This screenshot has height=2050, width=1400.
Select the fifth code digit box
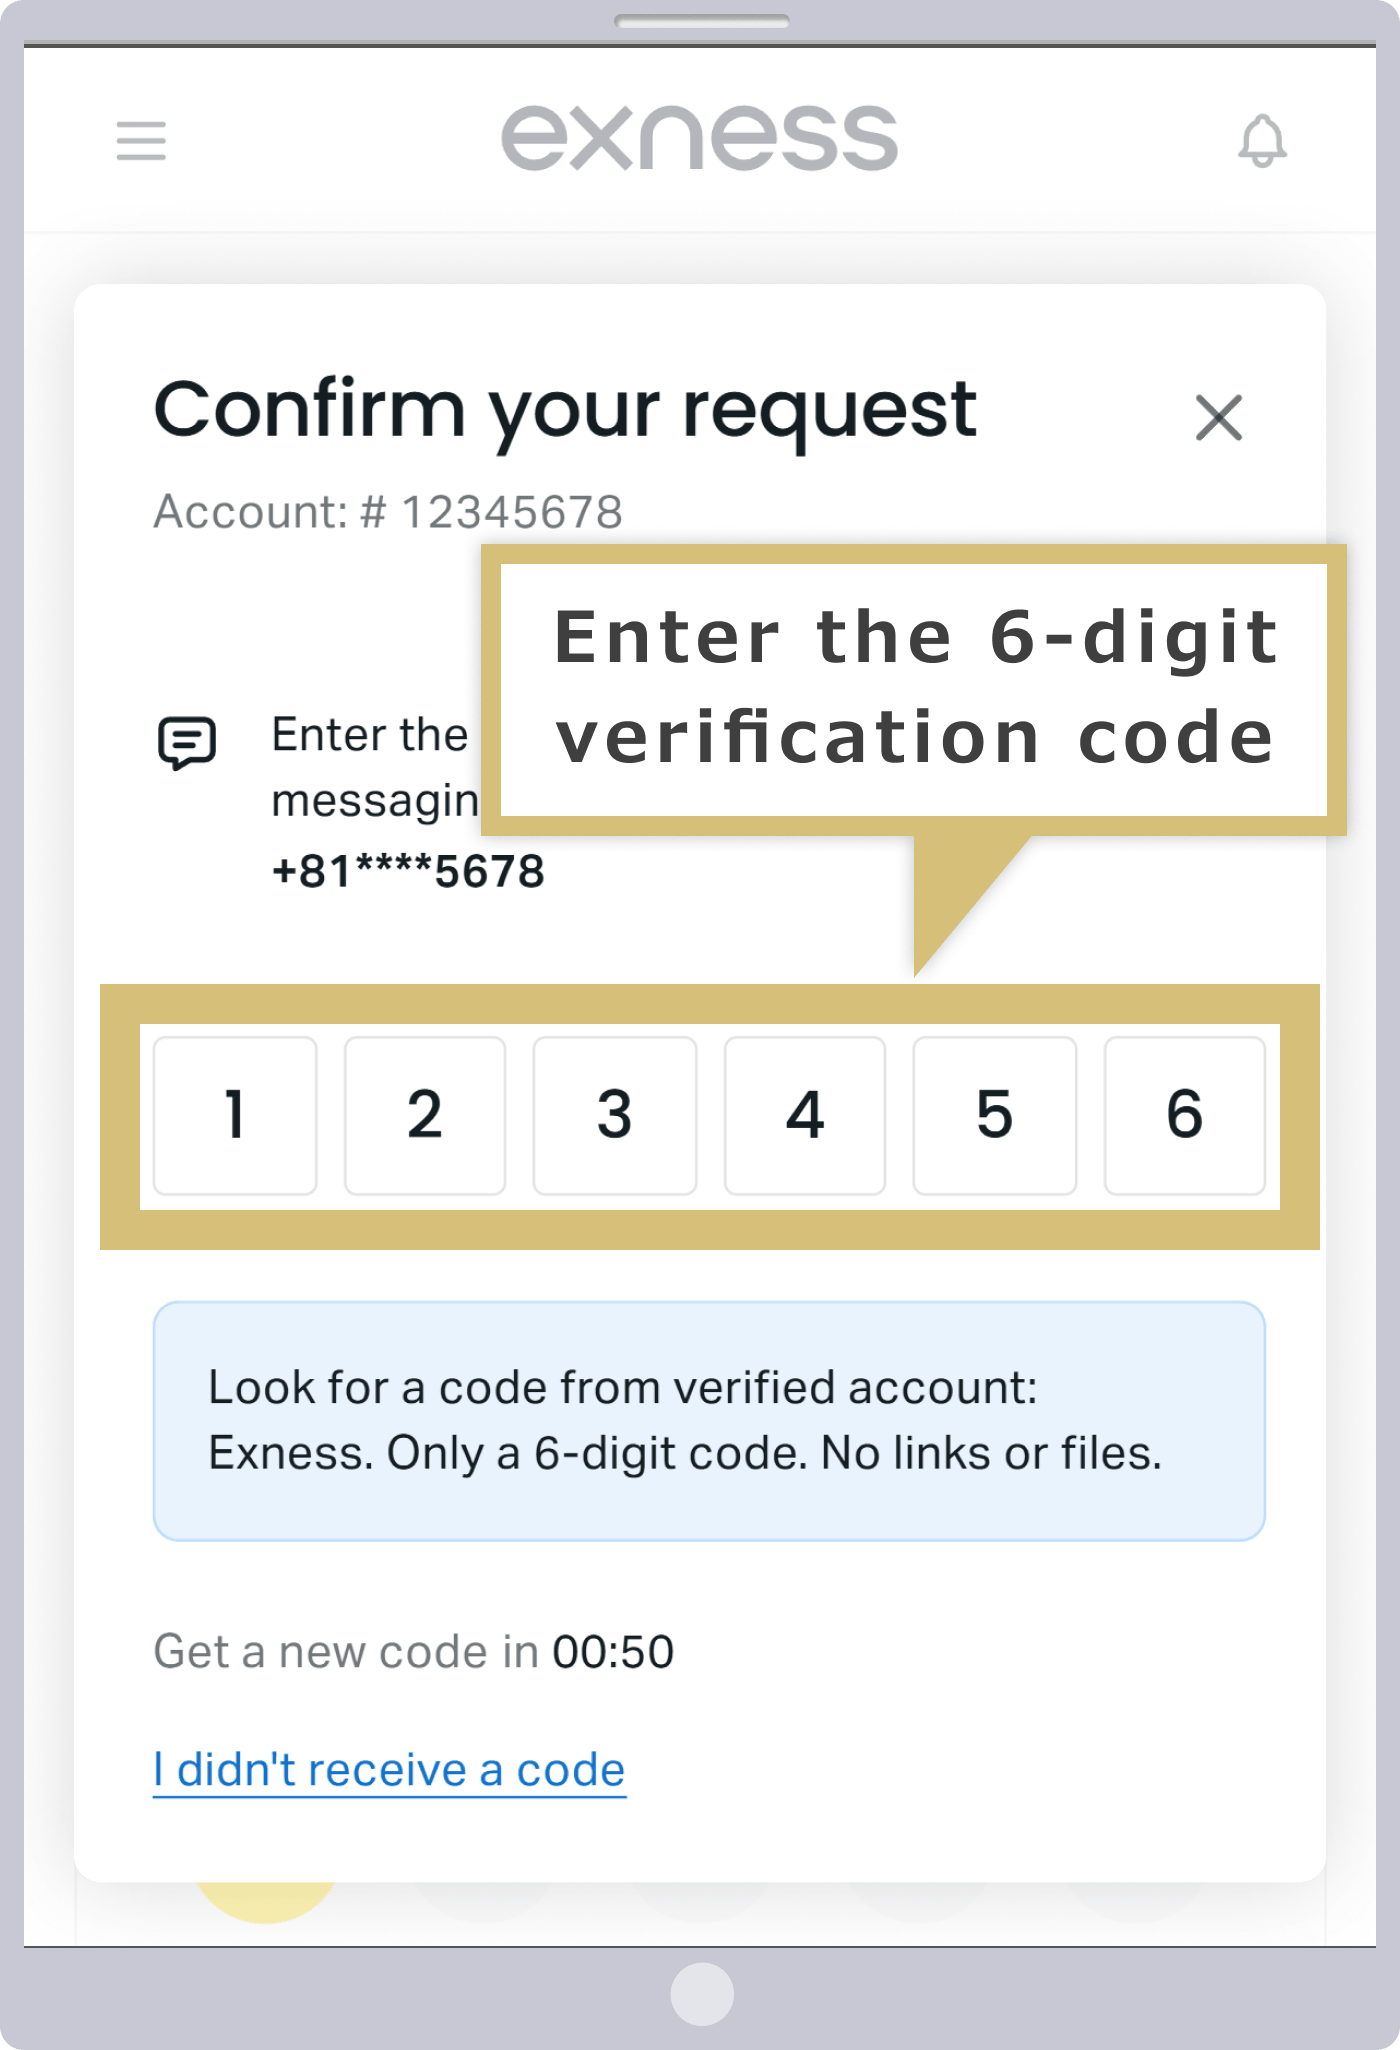click(995, 1115)
